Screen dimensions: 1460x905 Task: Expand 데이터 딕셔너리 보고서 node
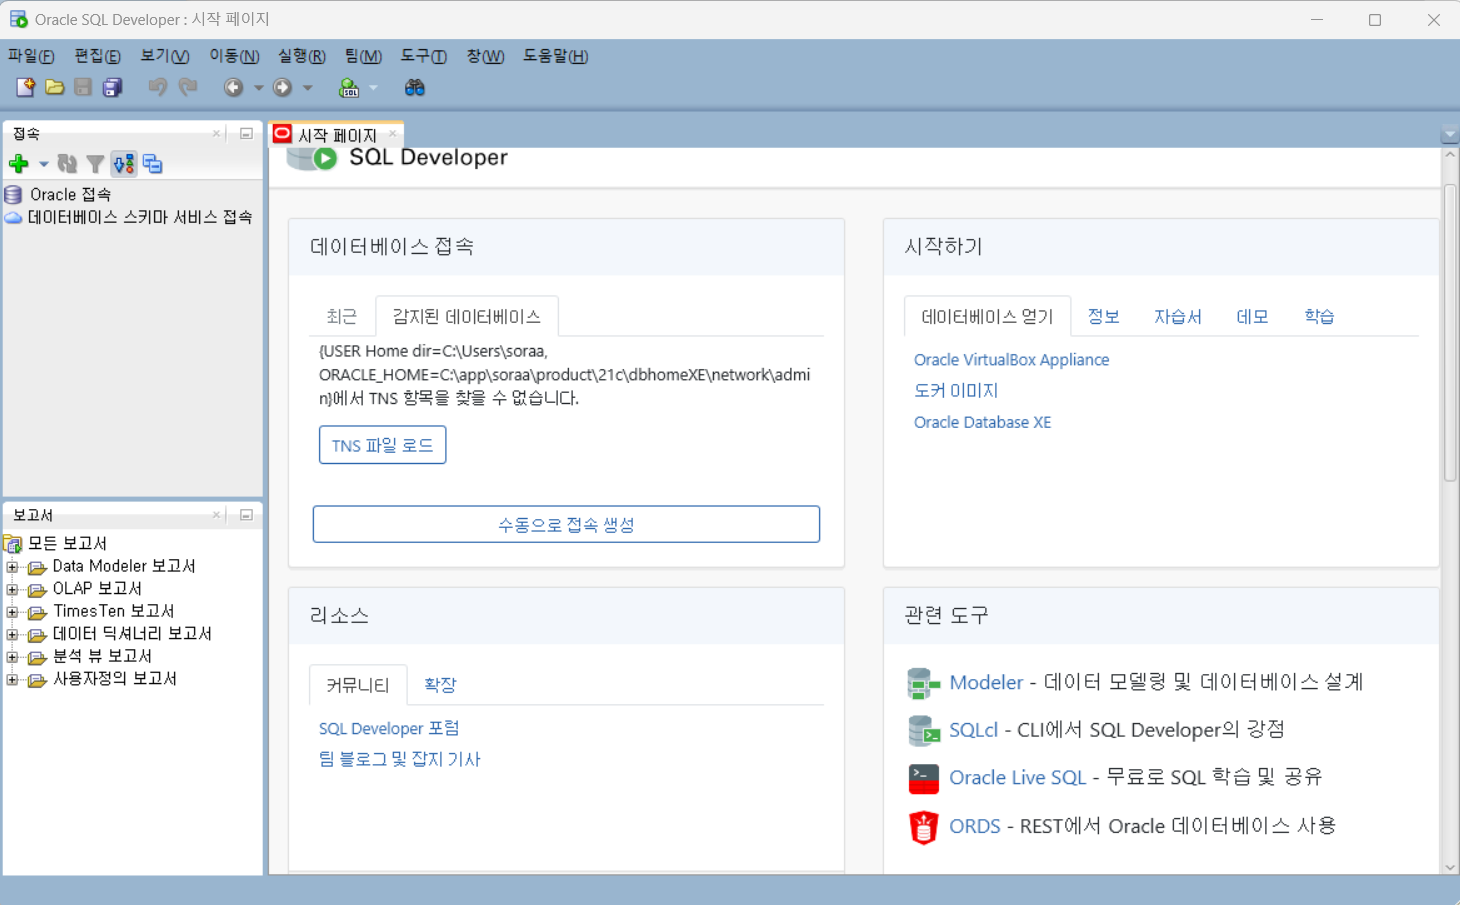12,634
